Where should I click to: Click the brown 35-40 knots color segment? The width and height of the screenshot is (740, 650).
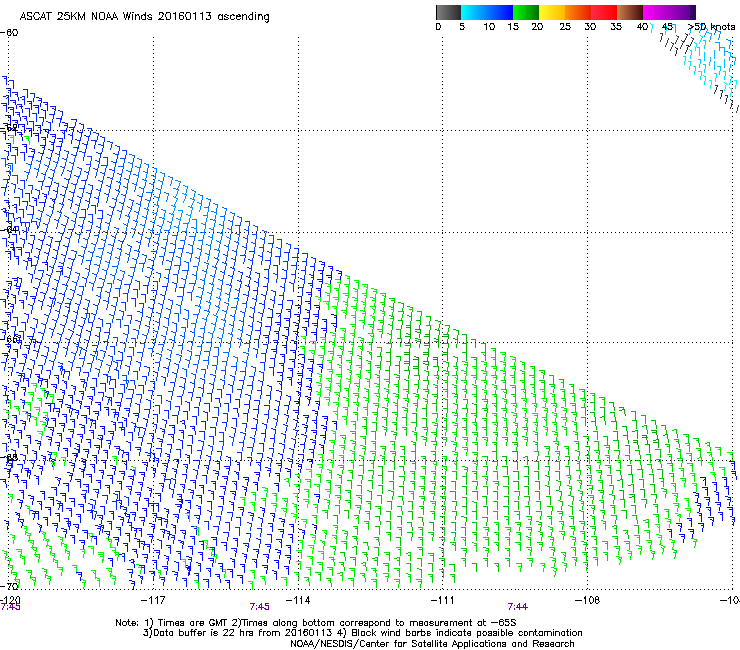630,12
